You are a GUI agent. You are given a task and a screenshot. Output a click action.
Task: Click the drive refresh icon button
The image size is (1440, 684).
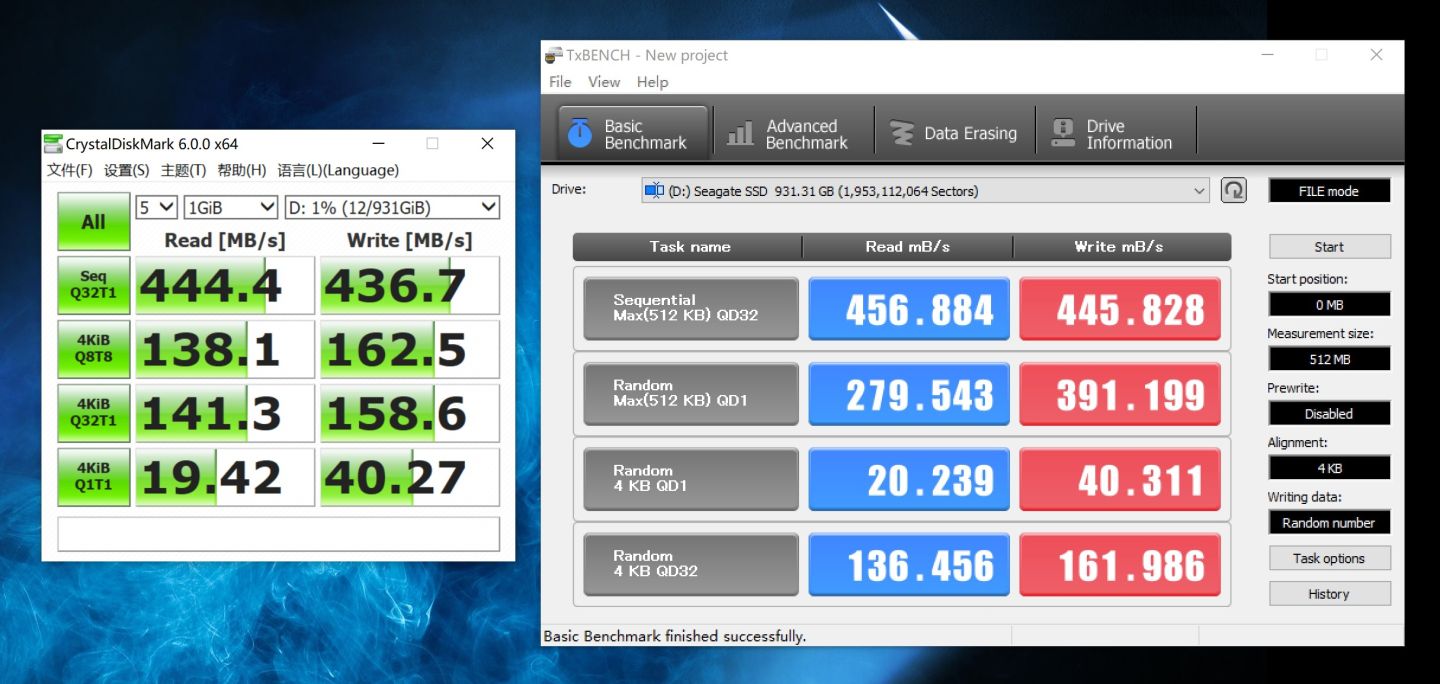[1234, 190]
